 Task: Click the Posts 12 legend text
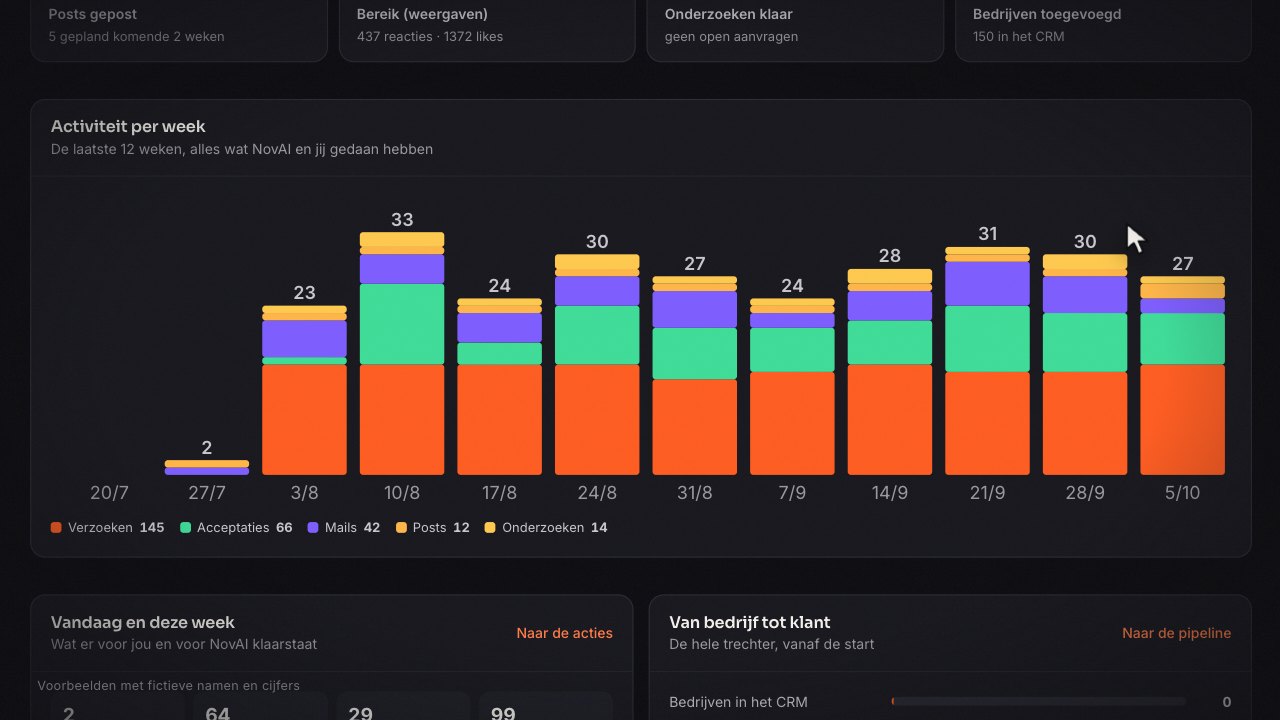(x=441, y=527)
